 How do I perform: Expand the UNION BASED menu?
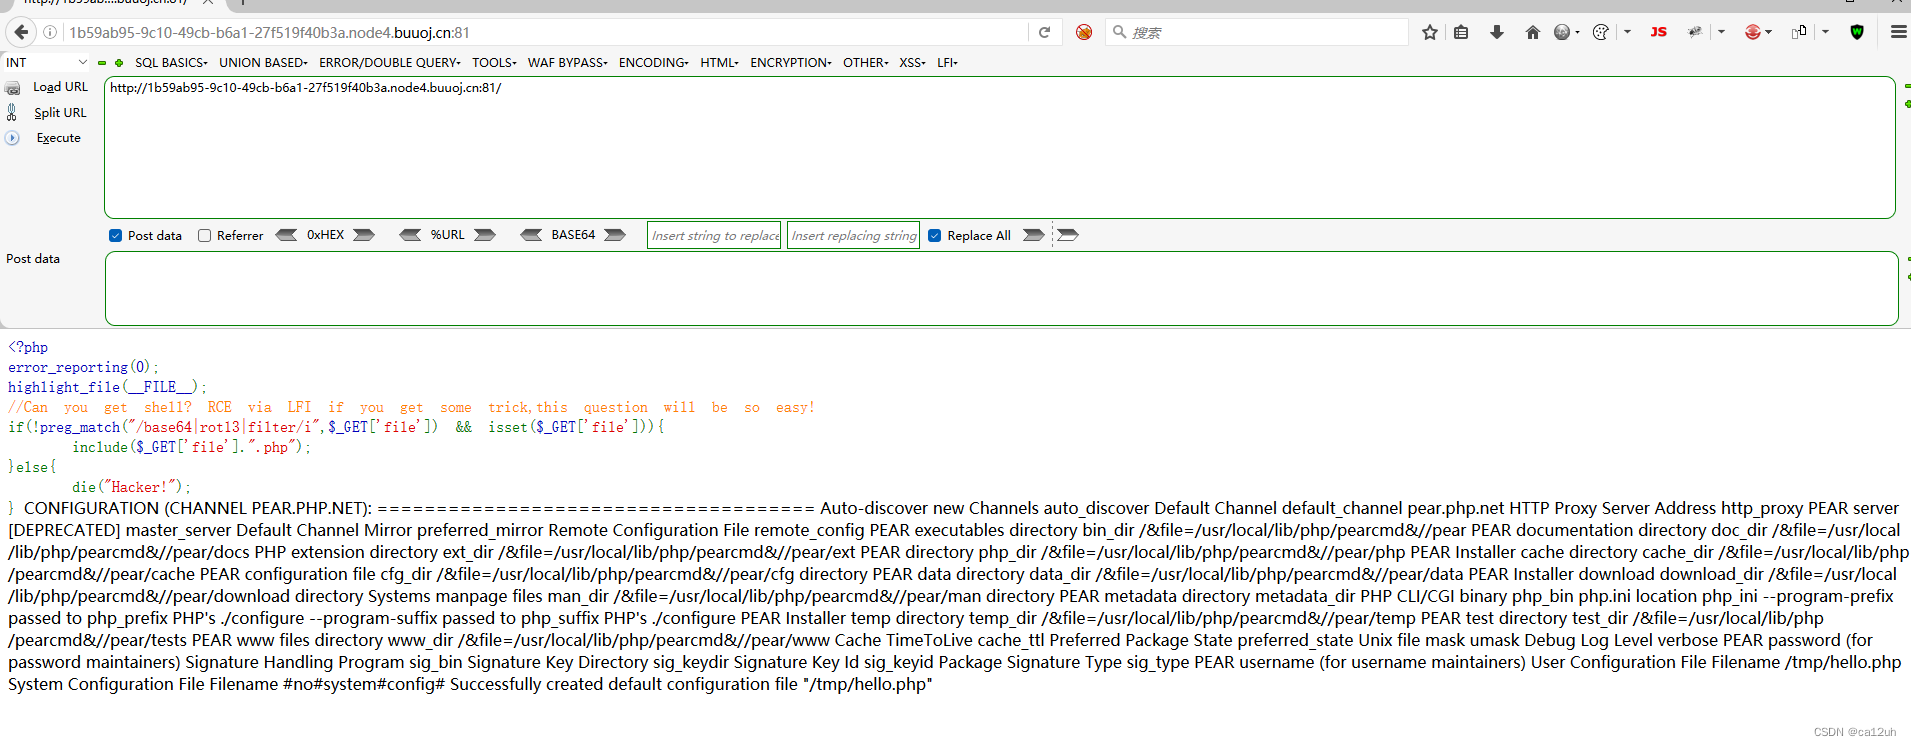[263, 62]
